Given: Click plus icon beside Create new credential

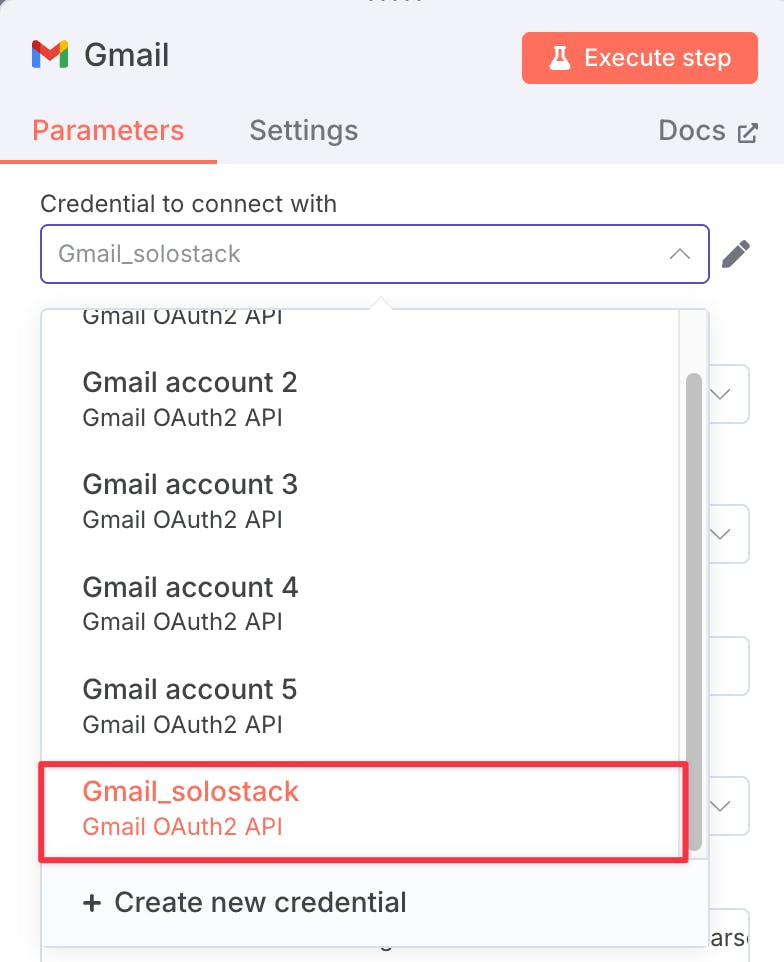Looking at the screenshot, I should (x=92, y=902).
